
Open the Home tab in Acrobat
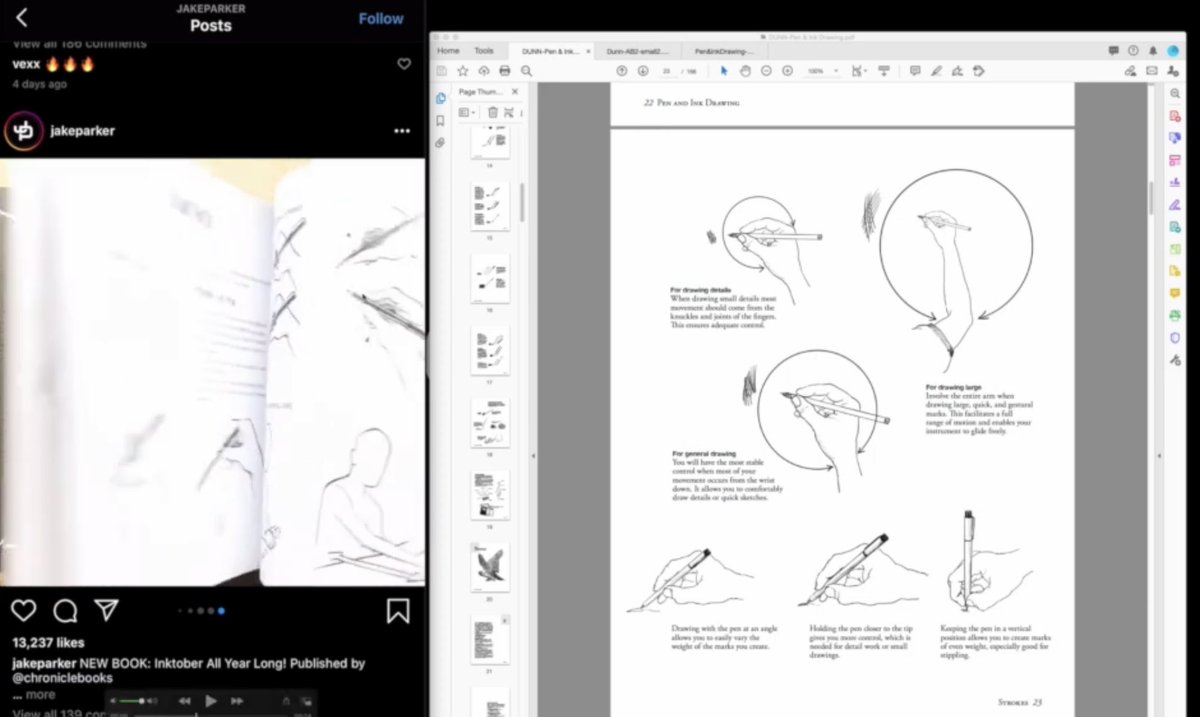pos(448,50)
